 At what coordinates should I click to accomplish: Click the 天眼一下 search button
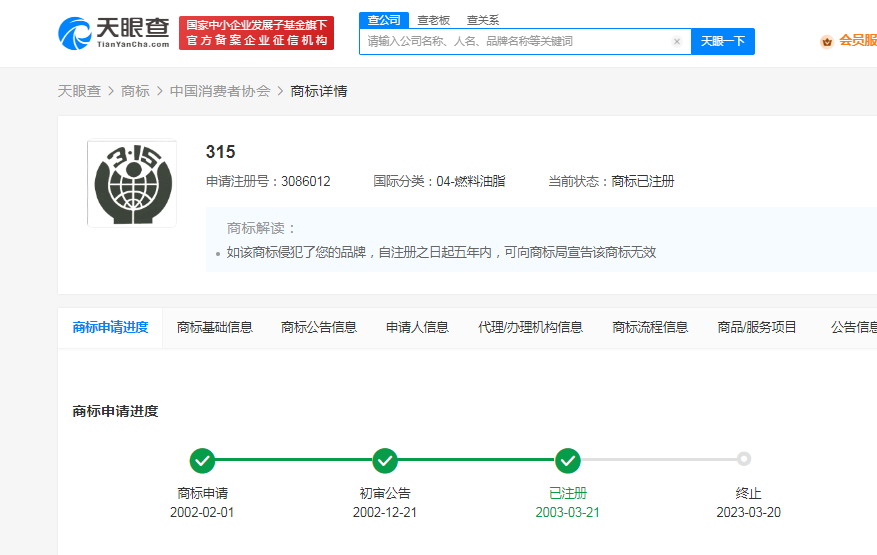723,41
